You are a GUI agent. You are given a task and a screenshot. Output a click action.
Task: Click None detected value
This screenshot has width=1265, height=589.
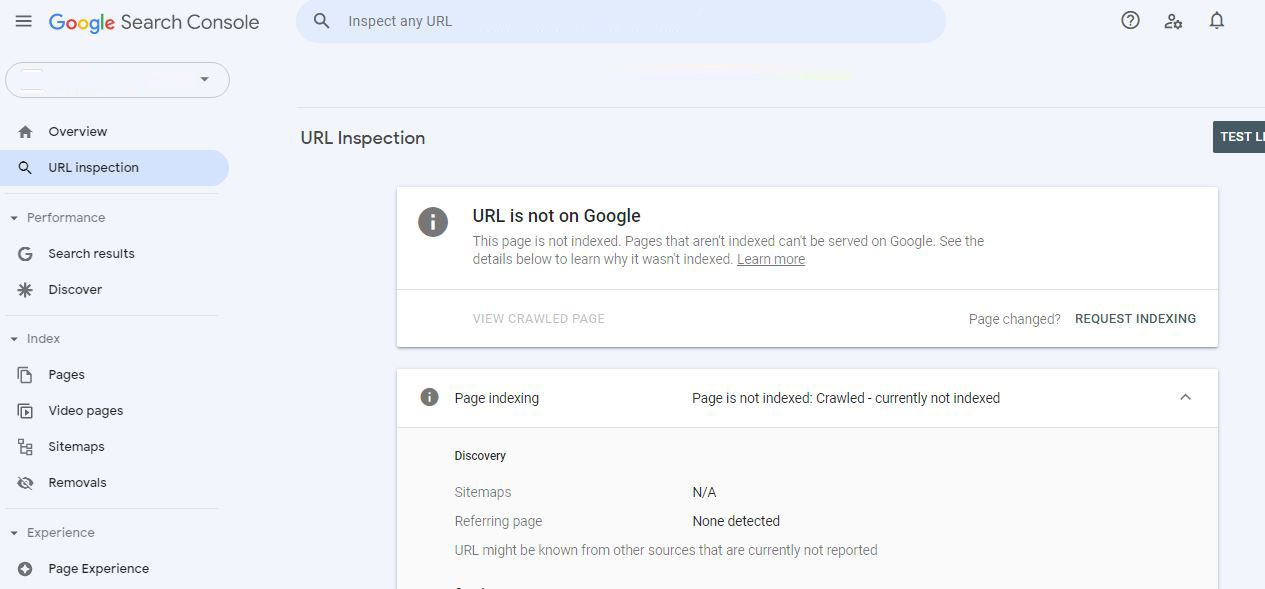coord(736,521)
